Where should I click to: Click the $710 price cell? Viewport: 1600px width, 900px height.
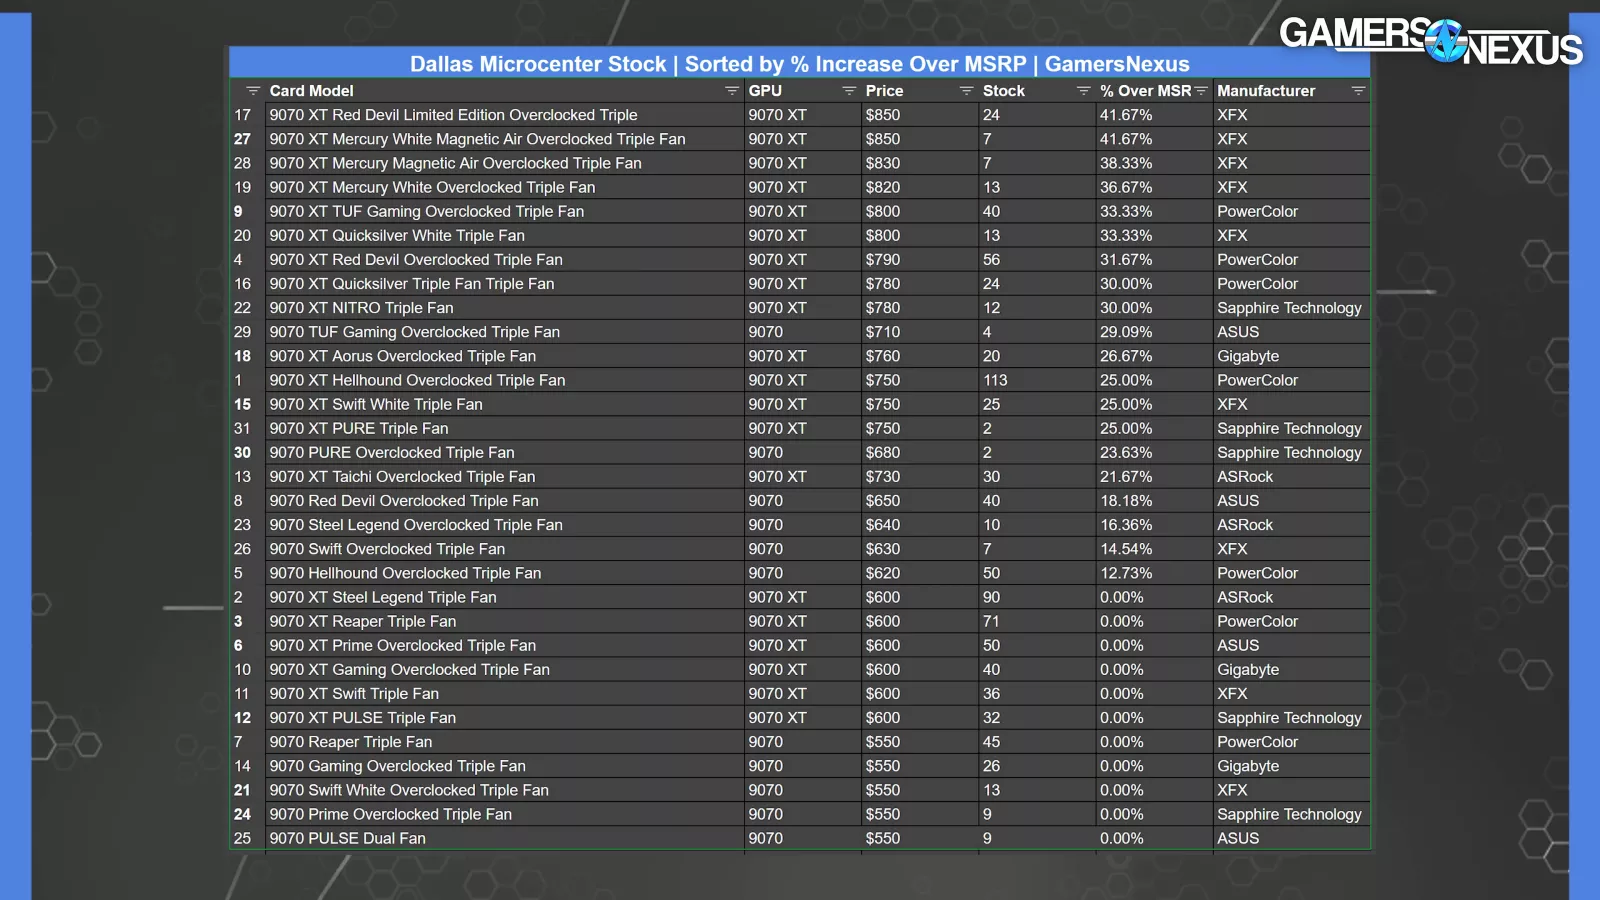tap(882, 332)
